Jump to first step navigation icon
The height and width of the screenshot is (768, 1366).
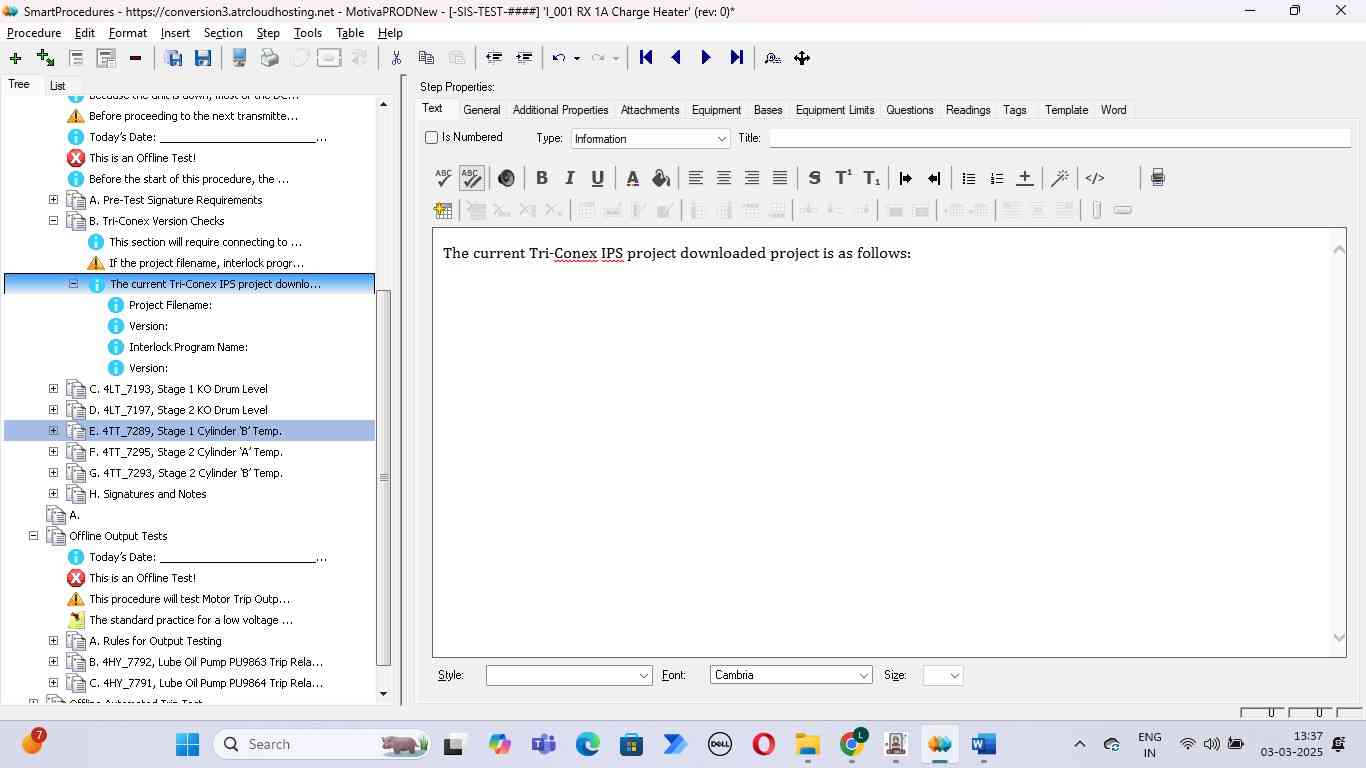tap(646, 58)
